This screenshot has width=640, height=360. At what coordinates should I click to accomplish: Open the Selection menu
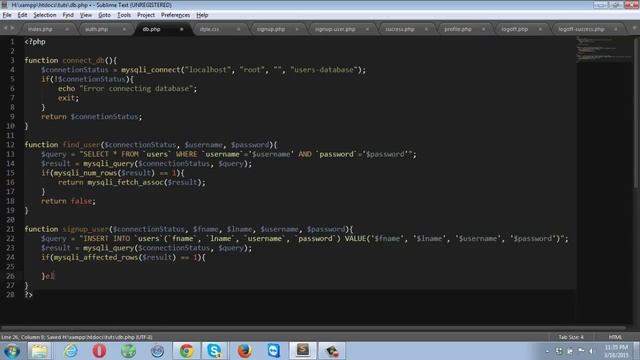click(44, 15)
